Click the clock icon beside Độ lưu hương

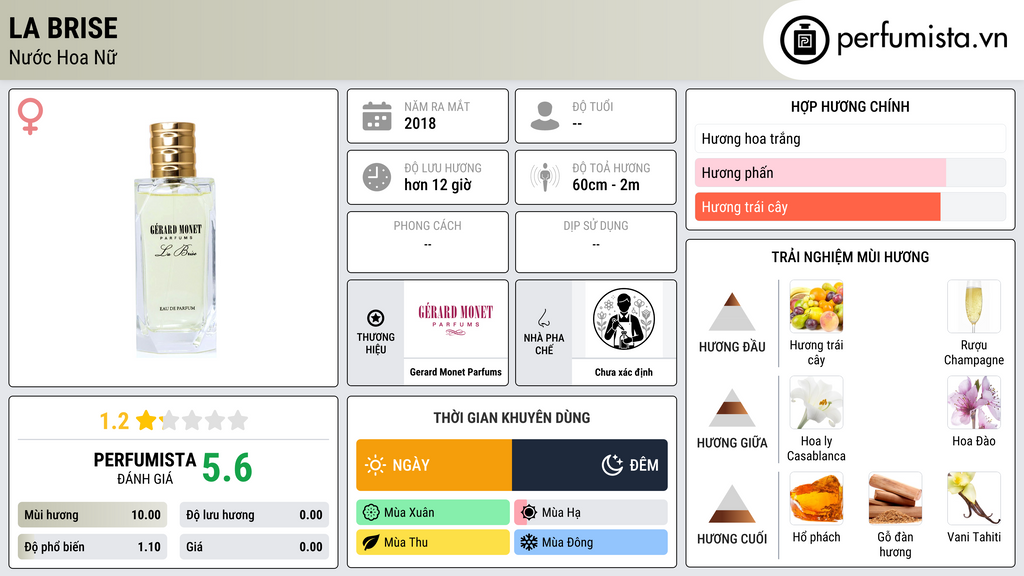(x=377, y=177)
